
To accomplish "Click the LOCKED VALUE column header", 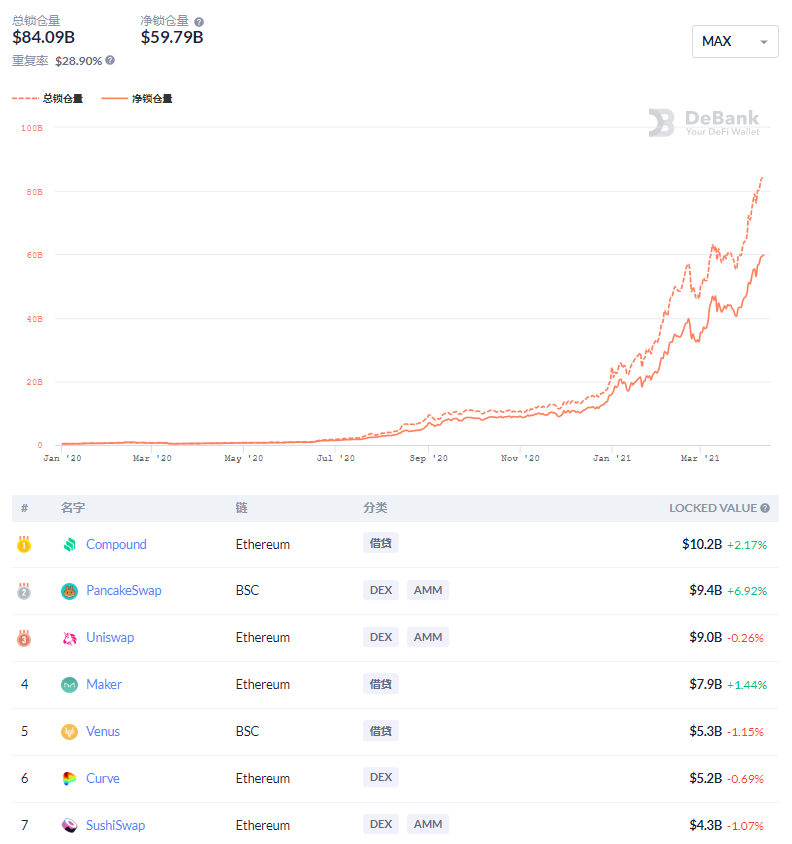I will pos(713,508).
